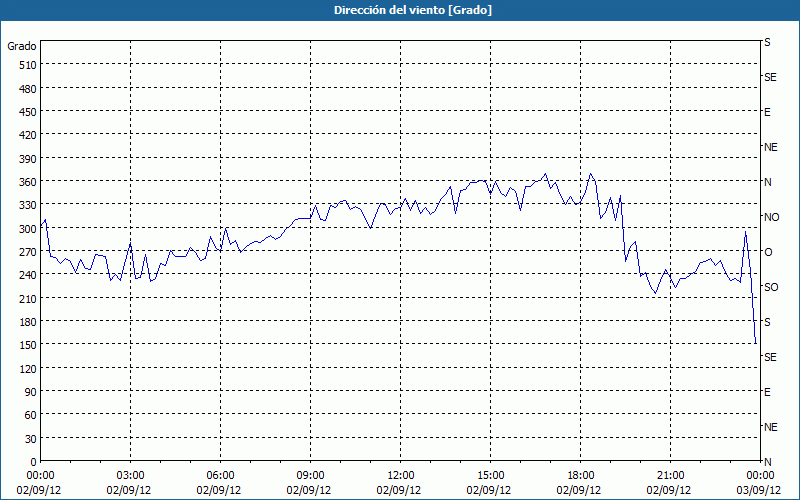Click the 480 value on the degree axis

tap(29, 89)
